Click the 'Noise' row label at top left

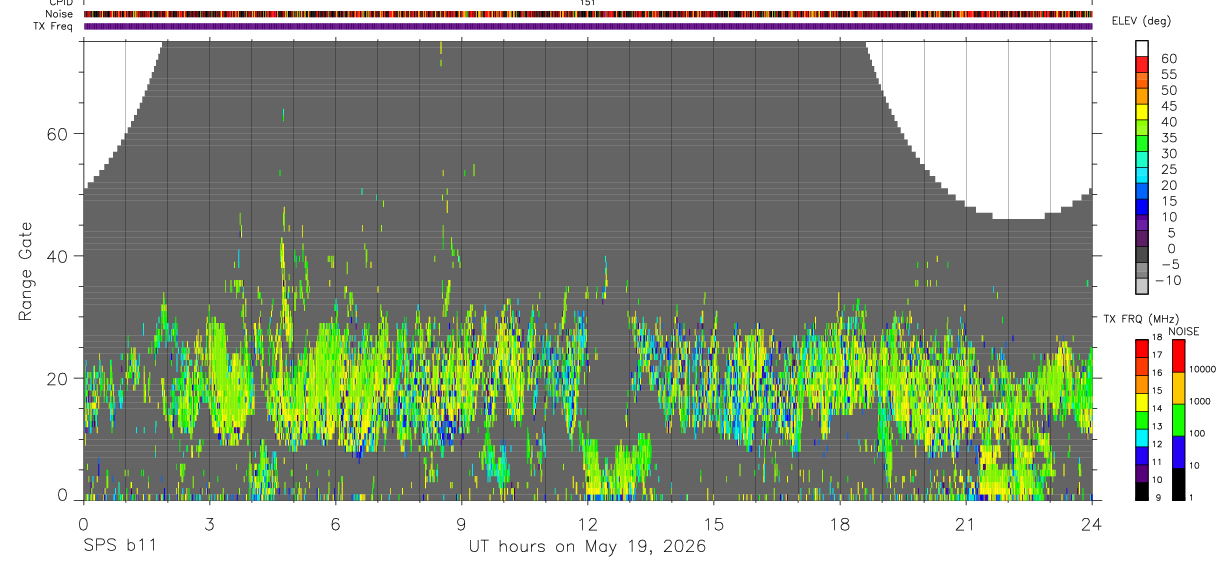click(59, 14)
